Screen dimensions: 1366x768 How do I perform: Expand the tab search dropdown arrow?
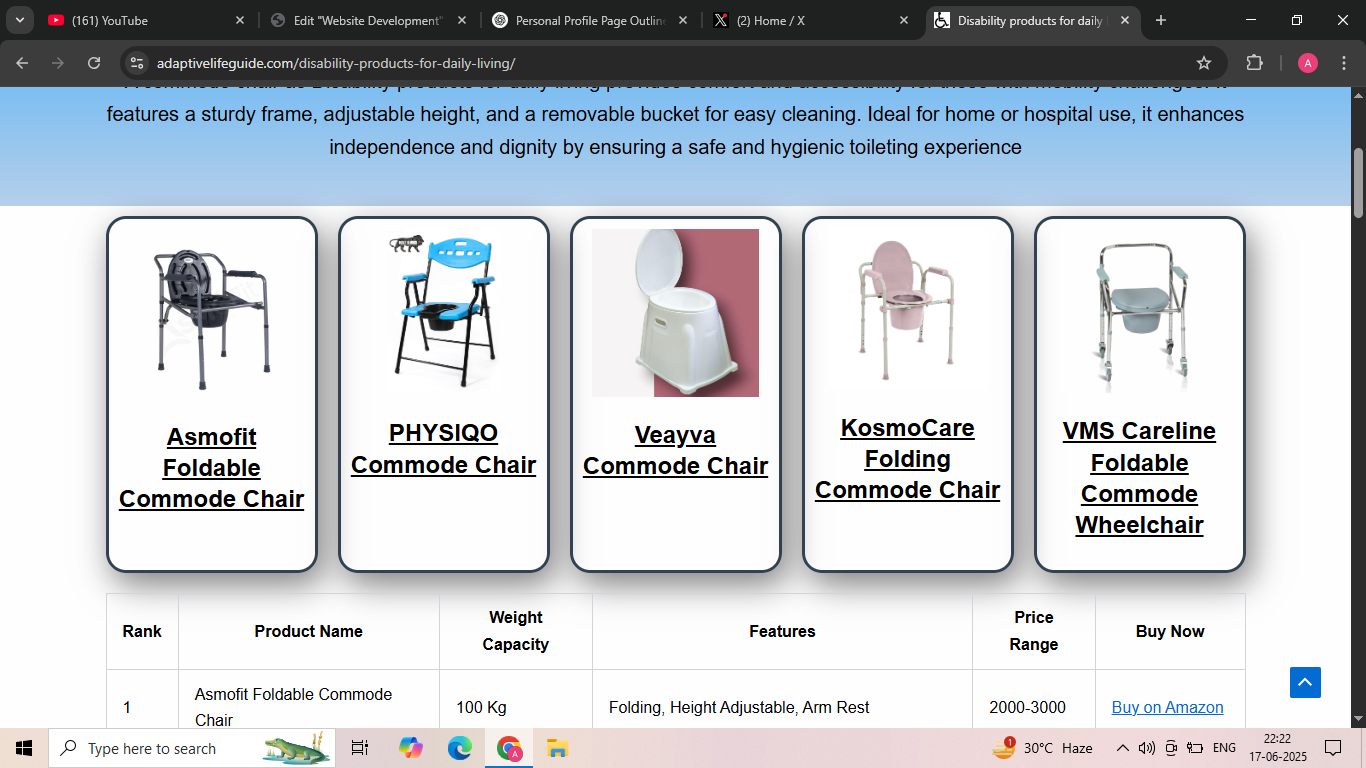coord(19,20)
